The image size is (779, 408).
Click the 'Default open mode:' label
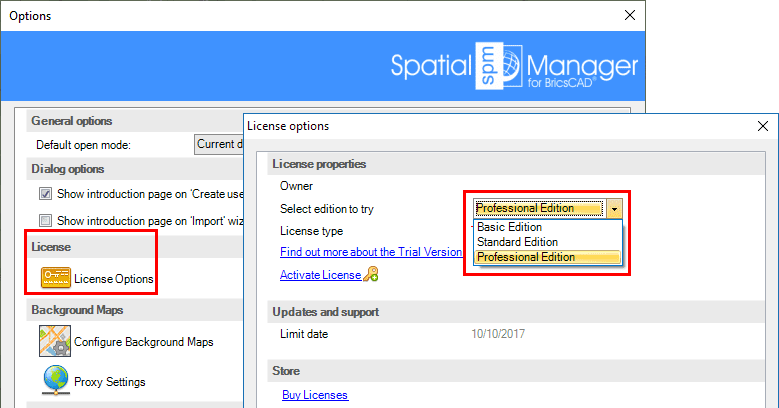[x=83, y=145]
